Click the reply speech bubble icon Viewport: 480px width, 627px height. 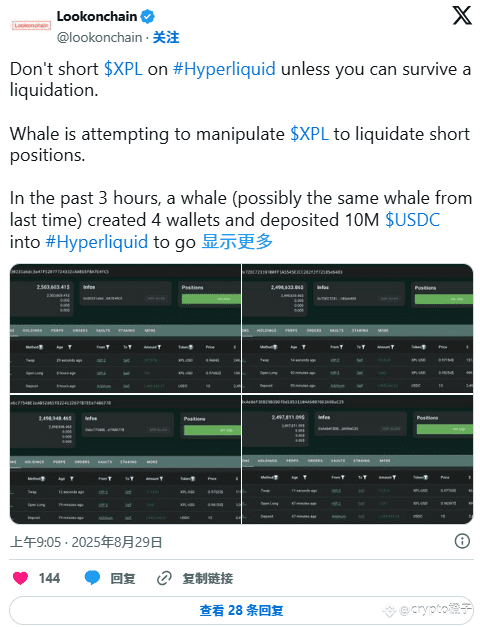[x=92, y=578]
